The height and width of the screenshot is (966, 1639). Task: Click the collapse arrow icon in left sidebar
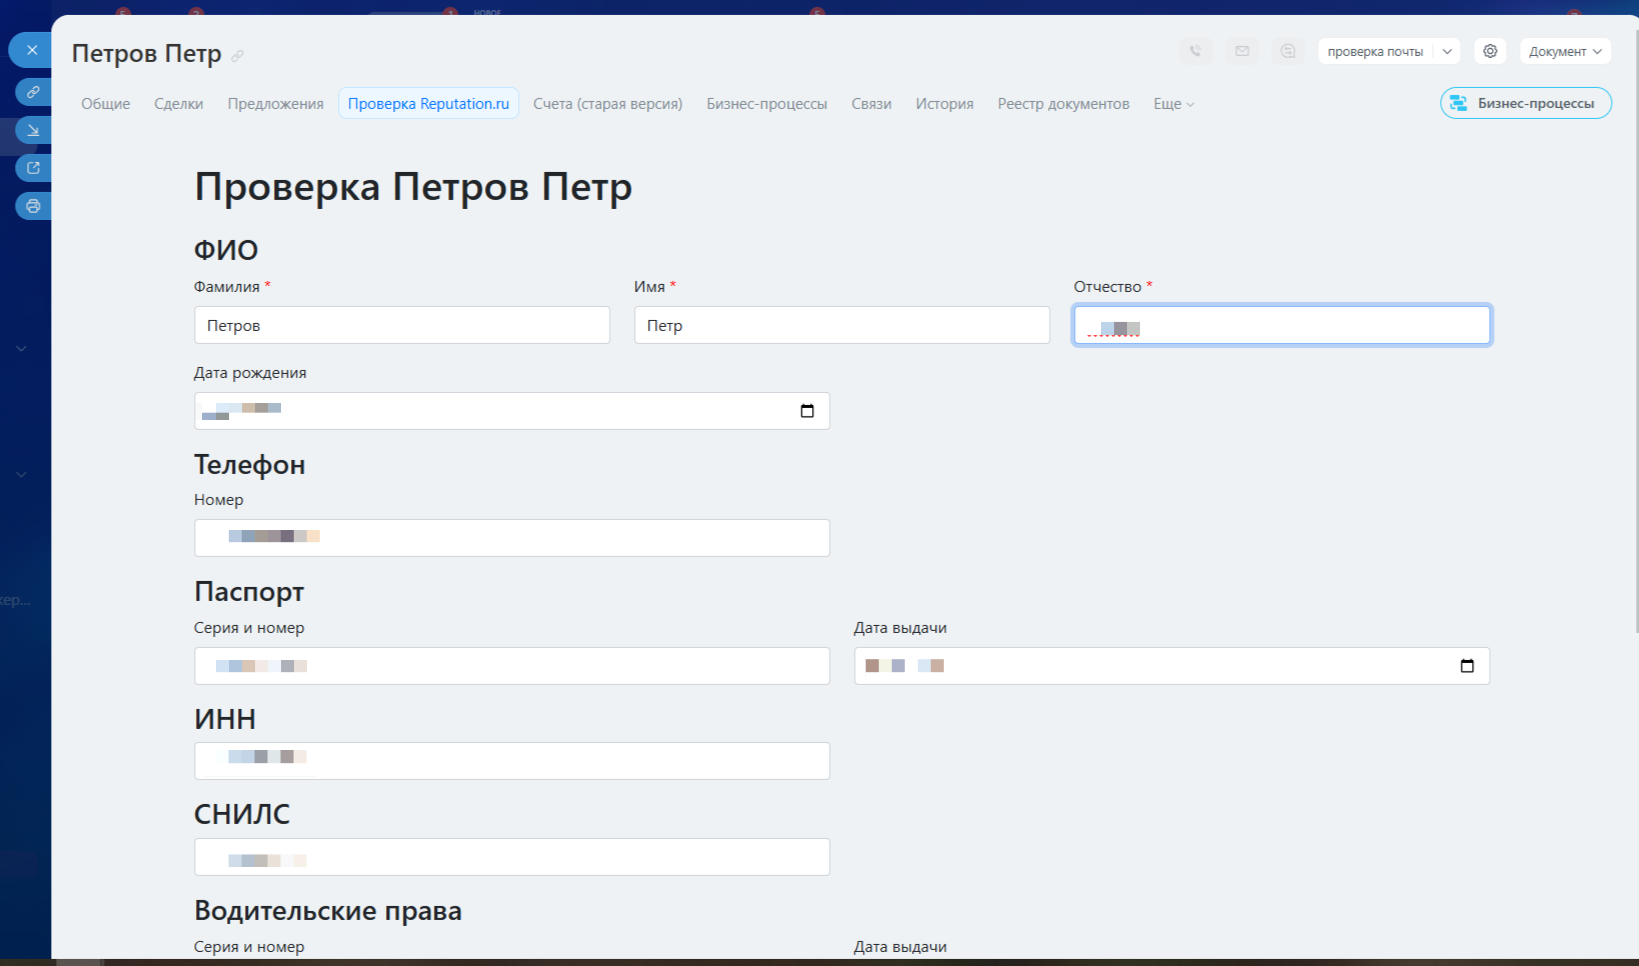33,130
